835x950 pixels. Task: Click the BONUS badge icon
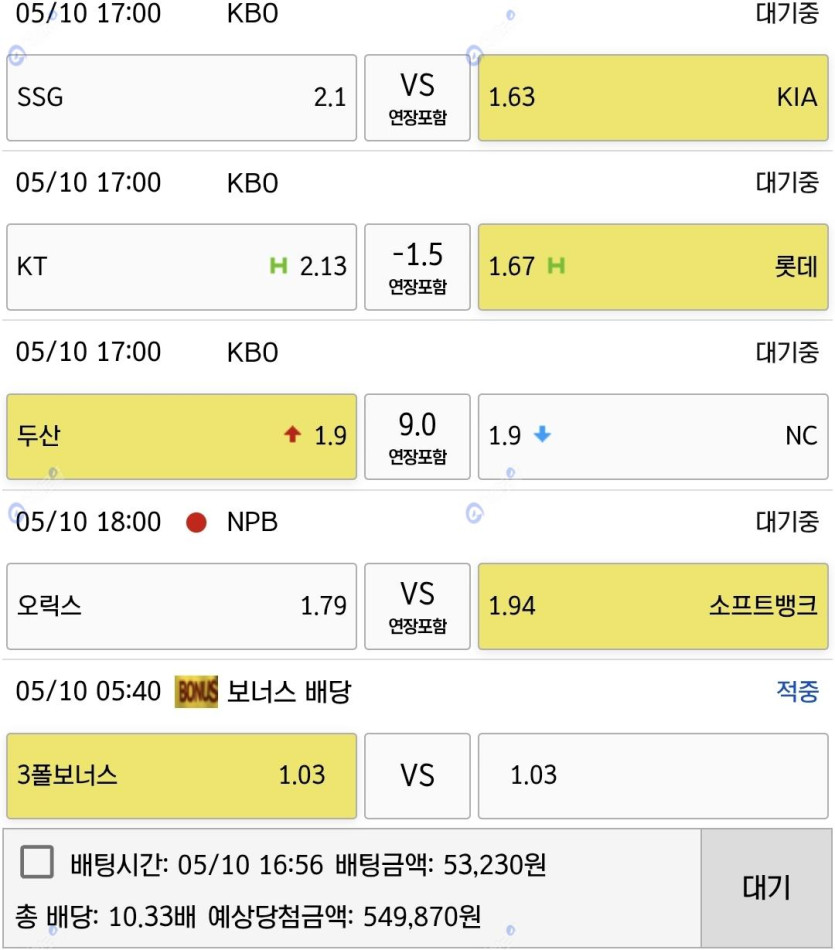[x=196, y=691]
